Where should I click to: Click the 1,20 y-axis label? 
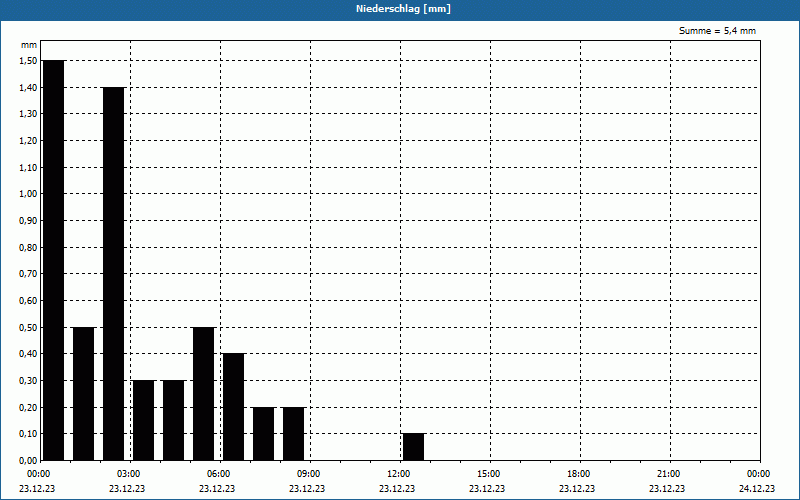[x=28, y=141]
